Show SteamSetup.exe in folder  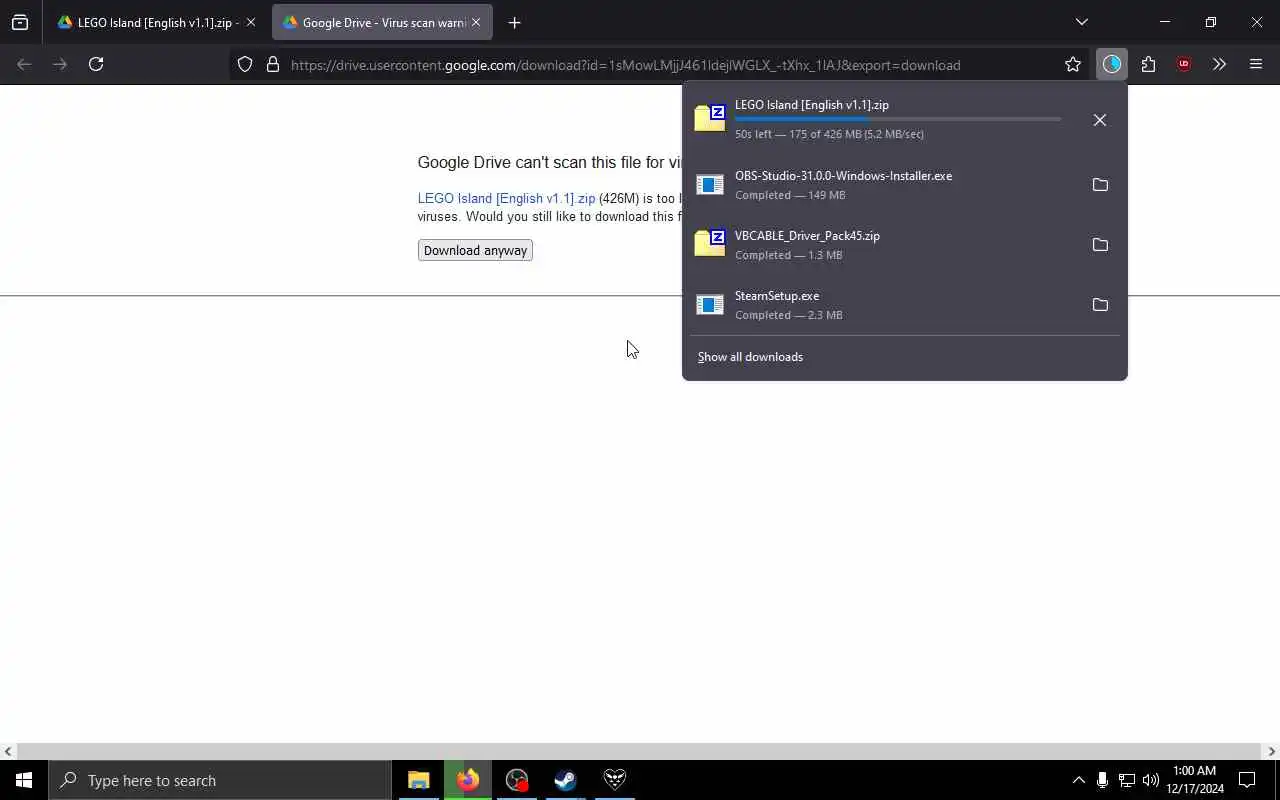[1100, 305]
